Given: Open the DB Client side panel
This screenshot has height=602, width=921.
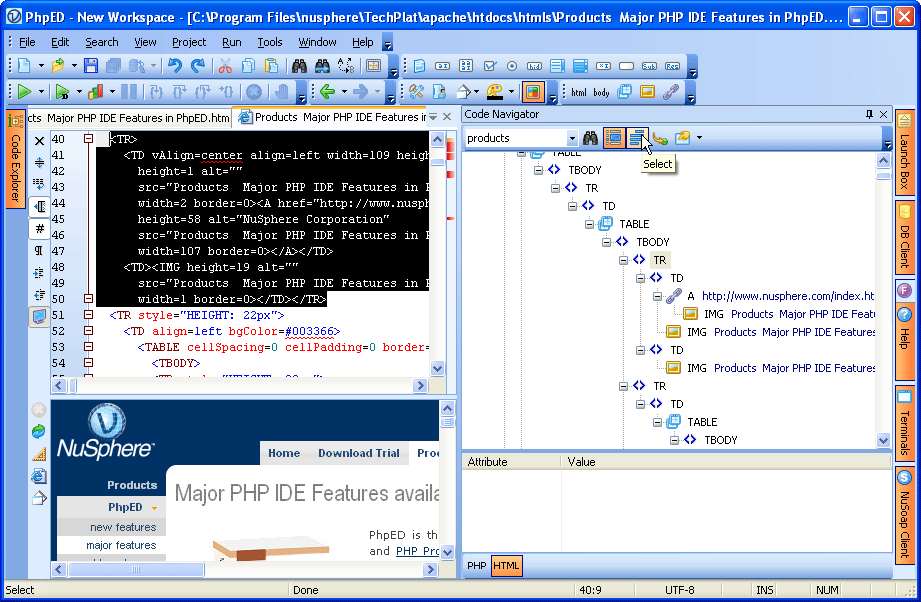Looking at the screenshot, I should 905,237.
